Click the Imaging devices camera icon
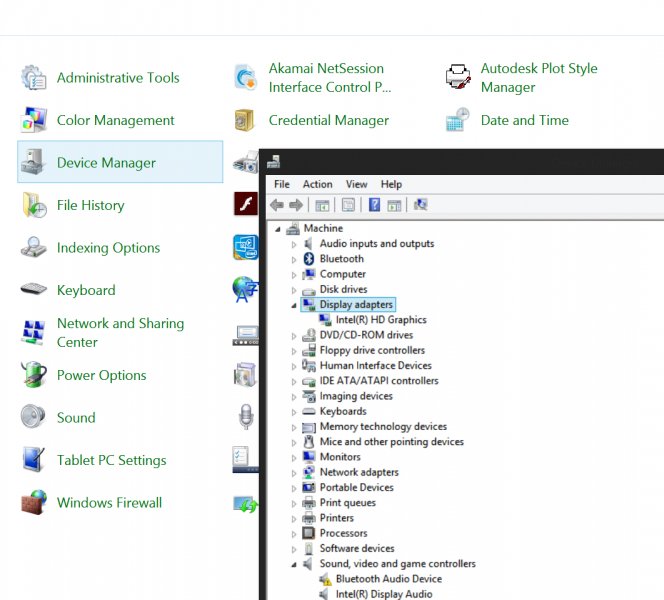The image size is (664, 600). click(309, 396)
